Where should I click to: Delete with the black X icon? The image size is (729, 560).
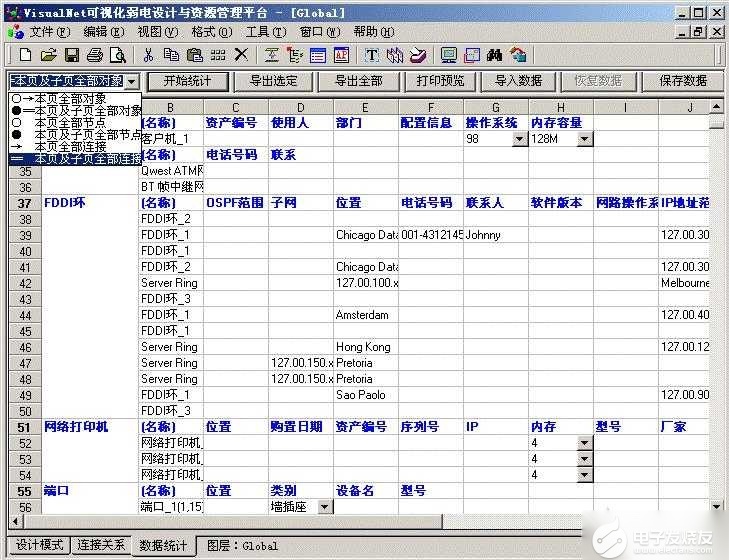tap(241, 55)
